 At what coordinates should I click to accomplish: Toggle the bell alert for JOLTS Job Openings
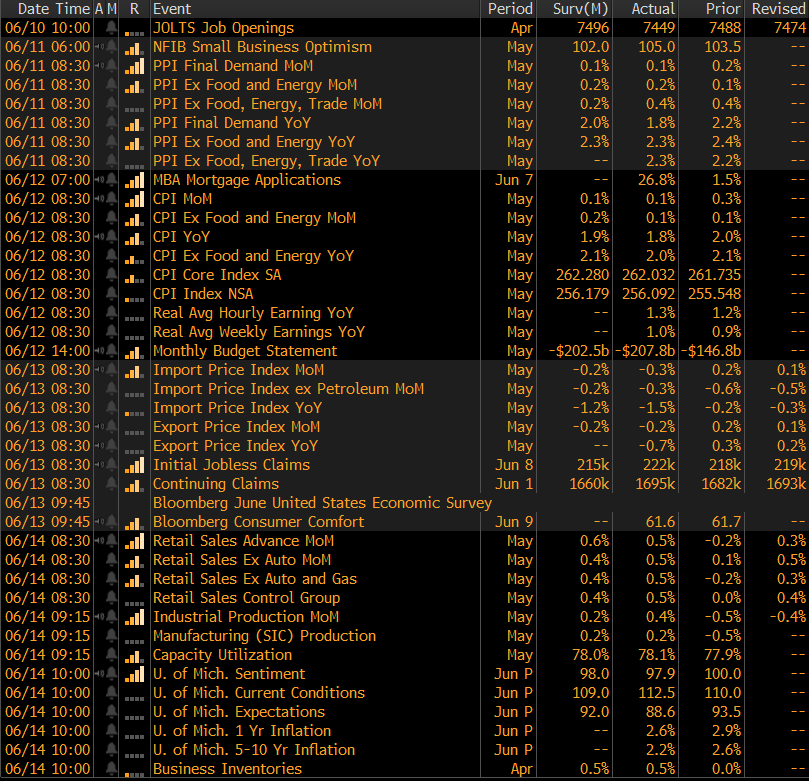[112, 28]
